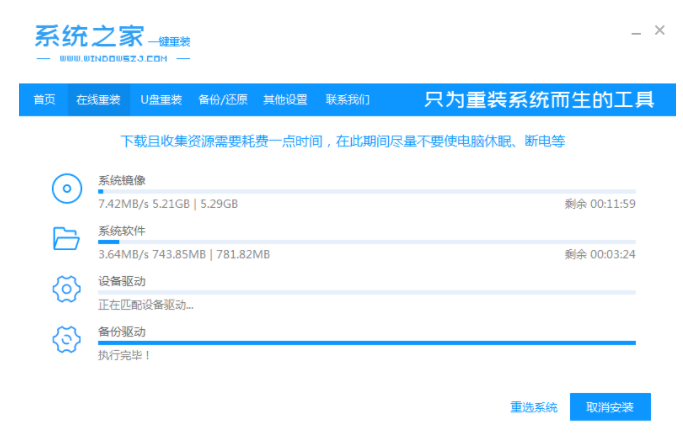Viewport: 683px width, 433px height.
Task: Open the U盘重装 tab
Action: (x=161, y=100)
